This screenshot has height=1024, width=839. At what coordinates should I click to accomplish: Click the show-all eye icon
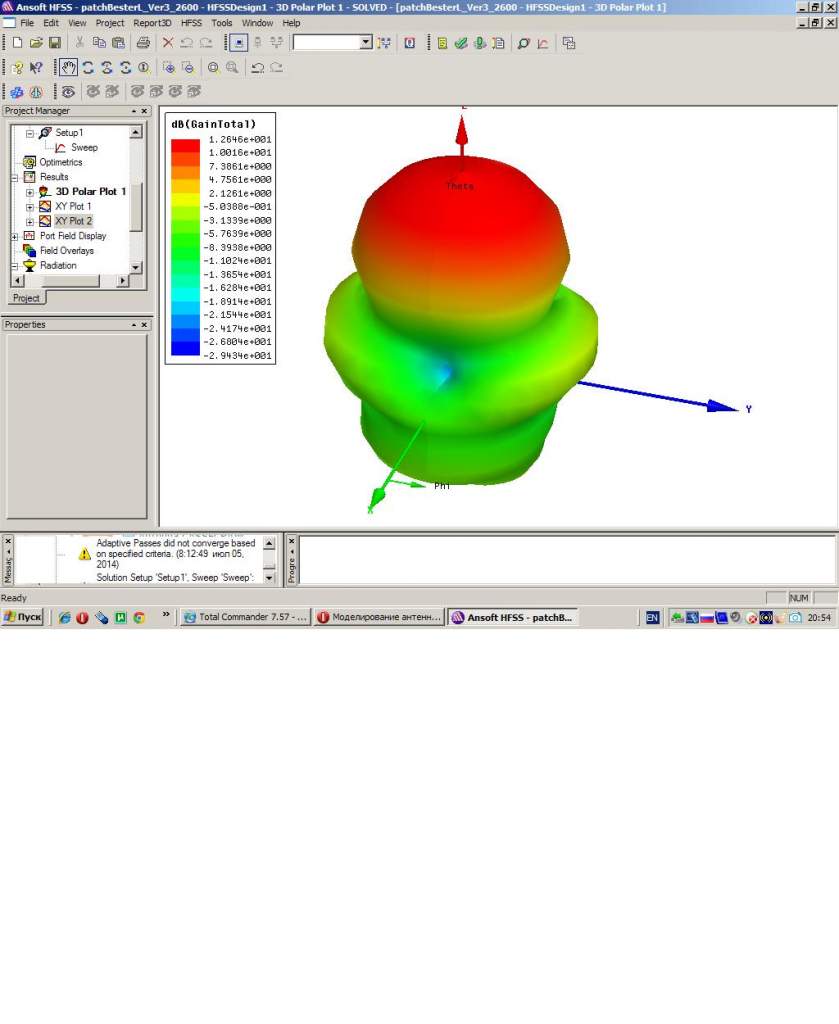coord(68,91)
